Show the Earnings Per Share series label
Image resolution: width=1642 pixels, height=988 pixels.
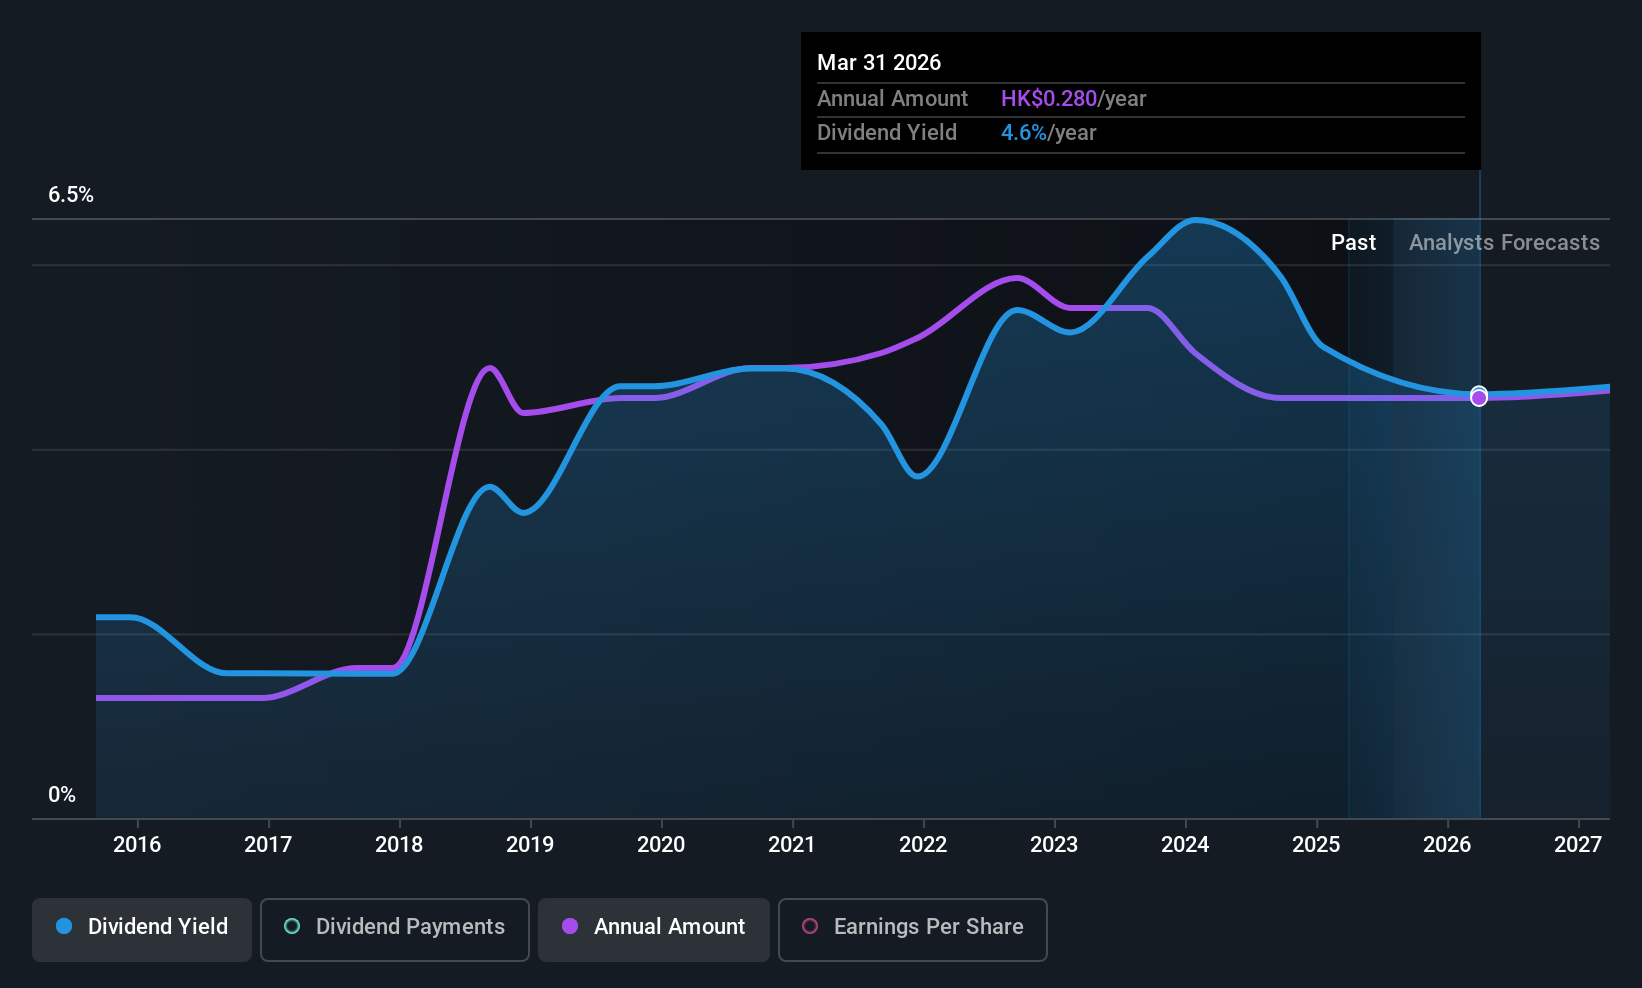click(928, 927)
